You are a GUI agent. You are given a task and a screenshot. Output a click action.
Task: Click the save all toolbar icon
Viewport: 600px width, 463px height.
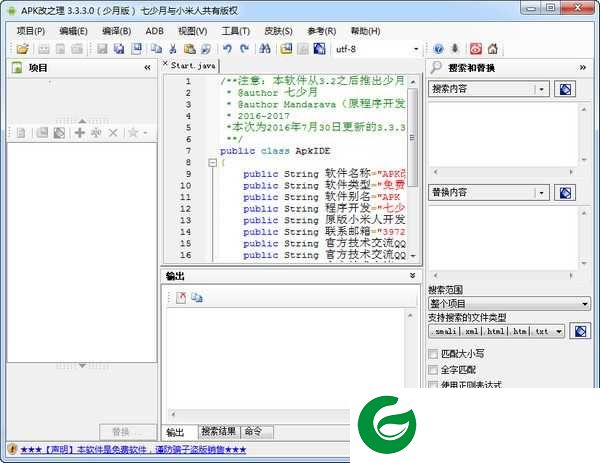(119, 49)
